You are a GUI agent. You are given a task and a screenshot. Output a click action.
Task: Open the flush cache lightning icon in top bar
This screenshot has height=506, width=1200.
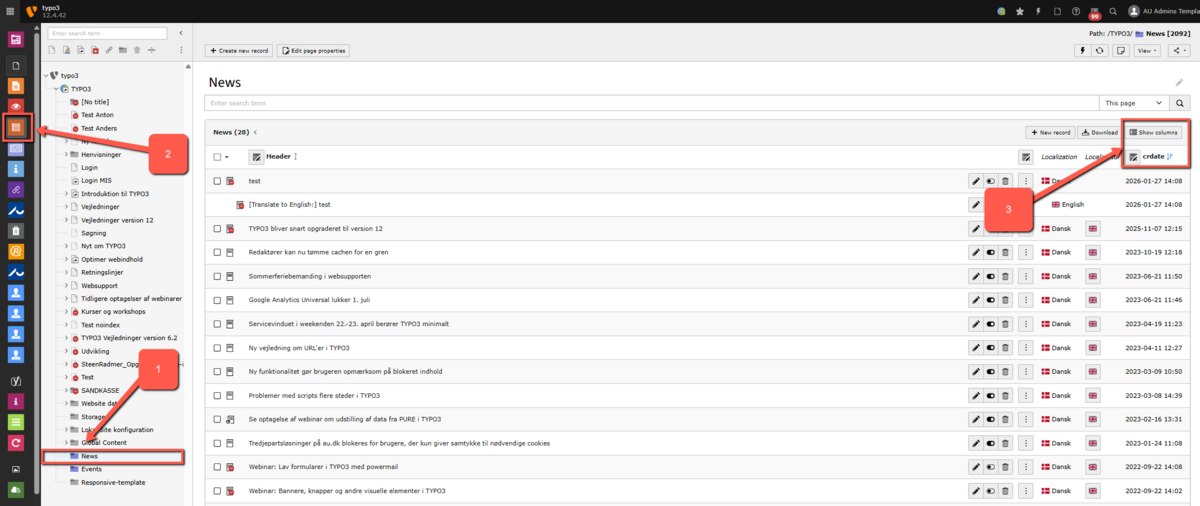[x=1038, y=12]
